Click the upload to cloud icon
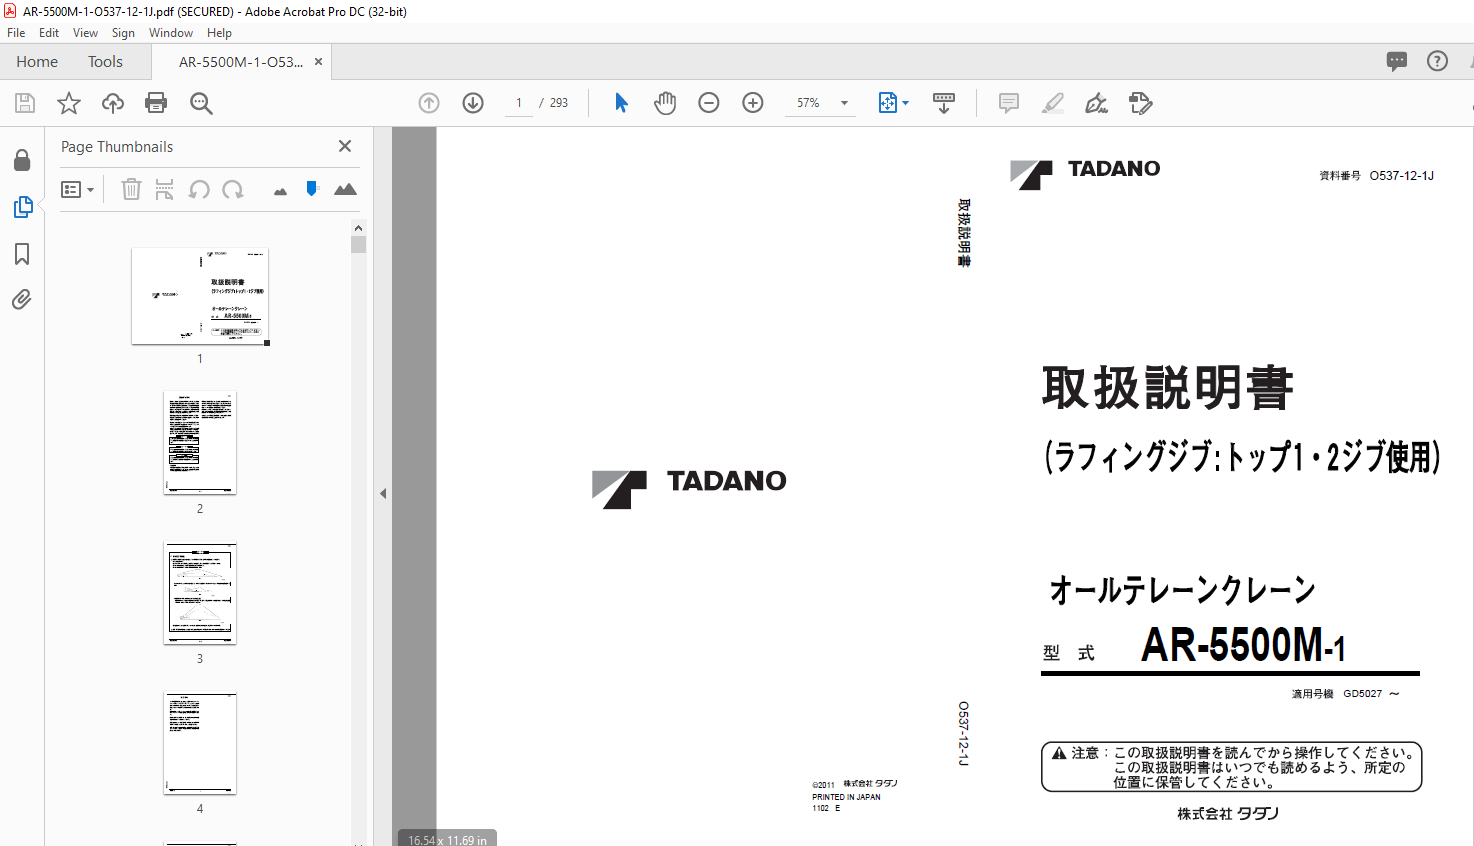 pyautogui.click(x=113, y=103)
